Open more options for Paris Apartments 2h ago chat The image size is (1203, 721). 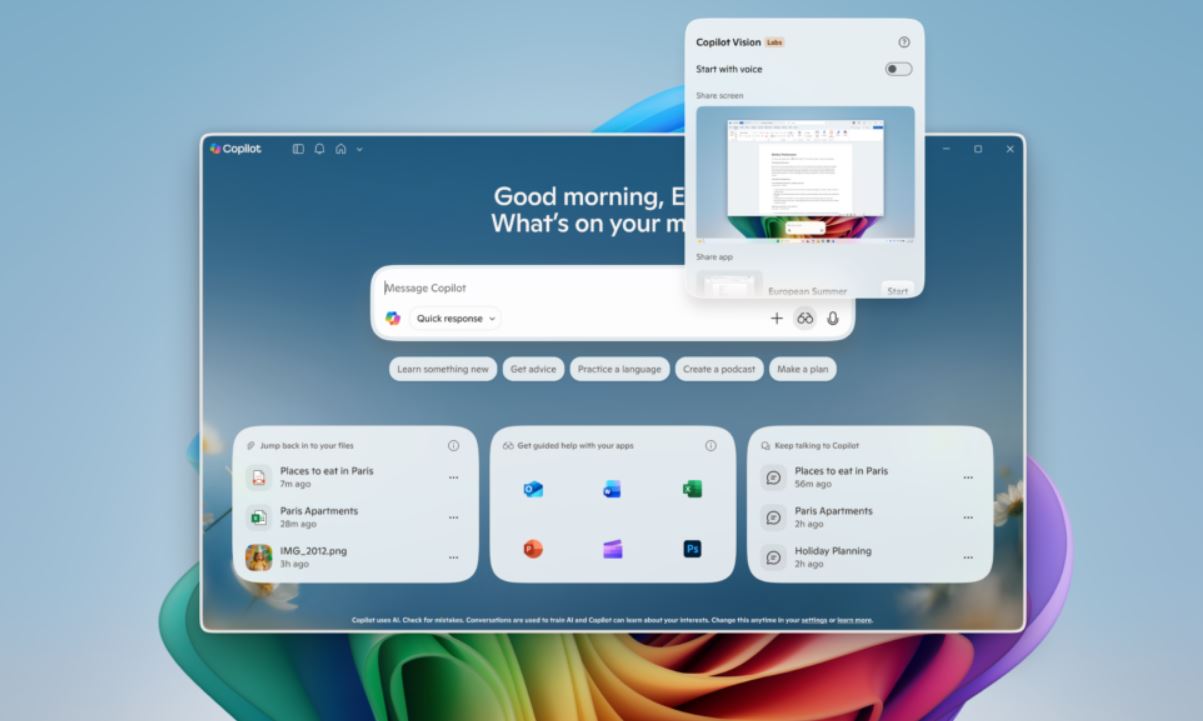point(968,518)
